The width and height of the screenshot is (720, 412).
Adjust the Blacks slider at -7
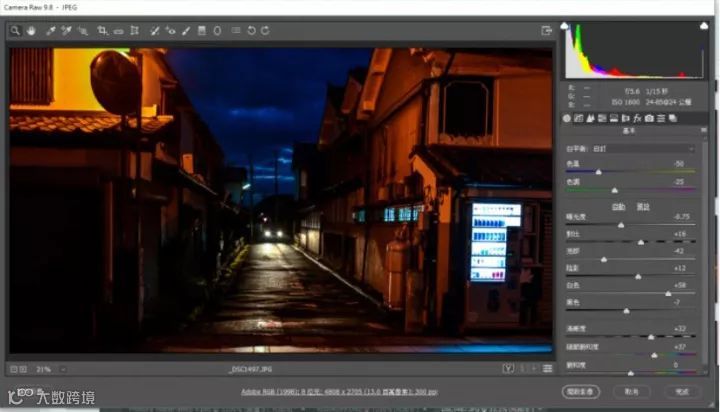[626, 311]
